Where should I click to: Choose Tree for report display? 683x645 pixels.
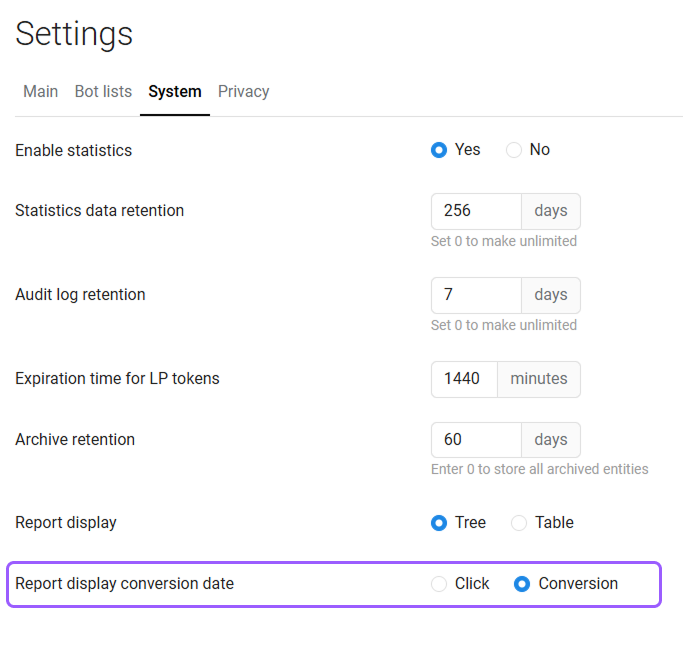click(439, 523)
